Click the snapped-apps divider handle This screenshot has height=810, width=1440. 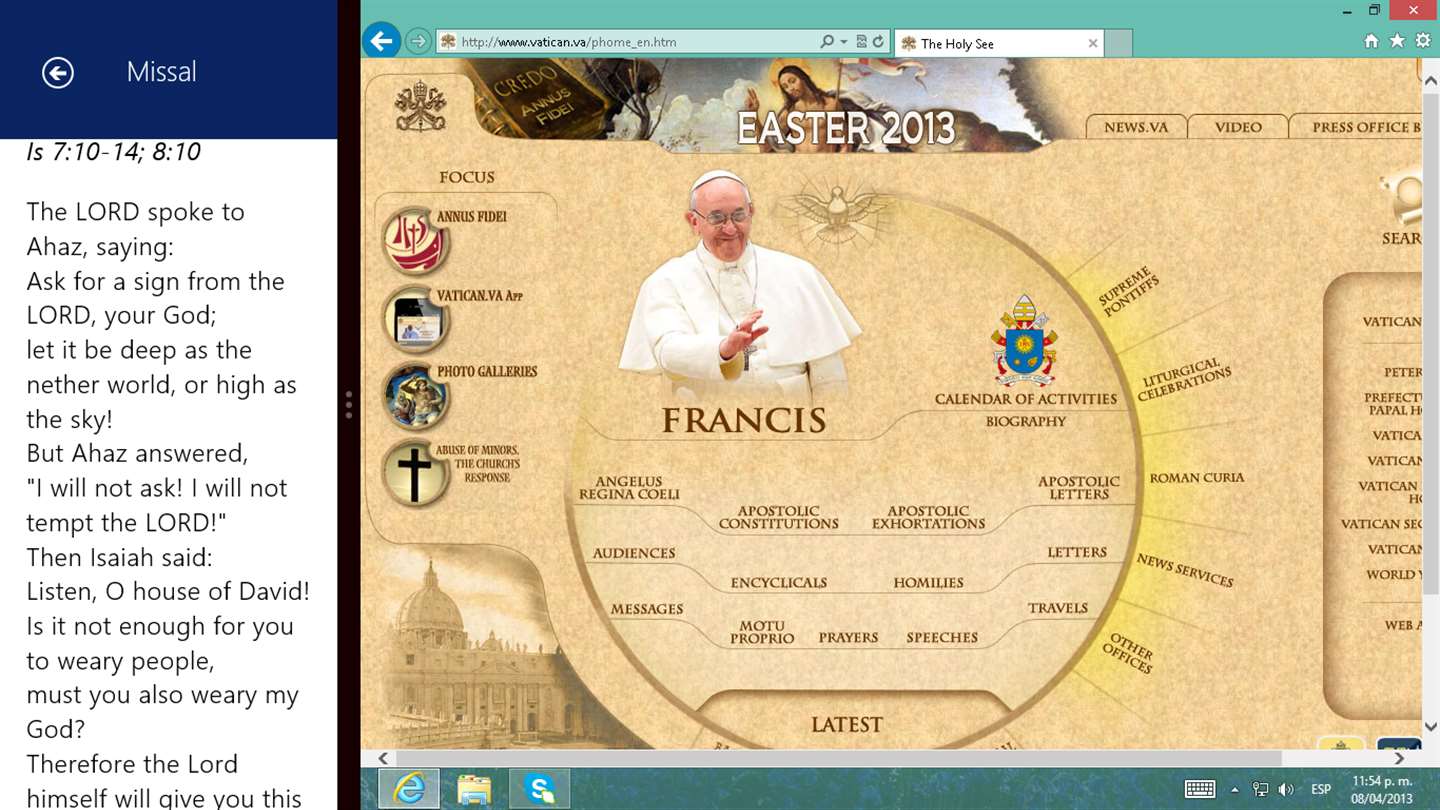(348, 405)
